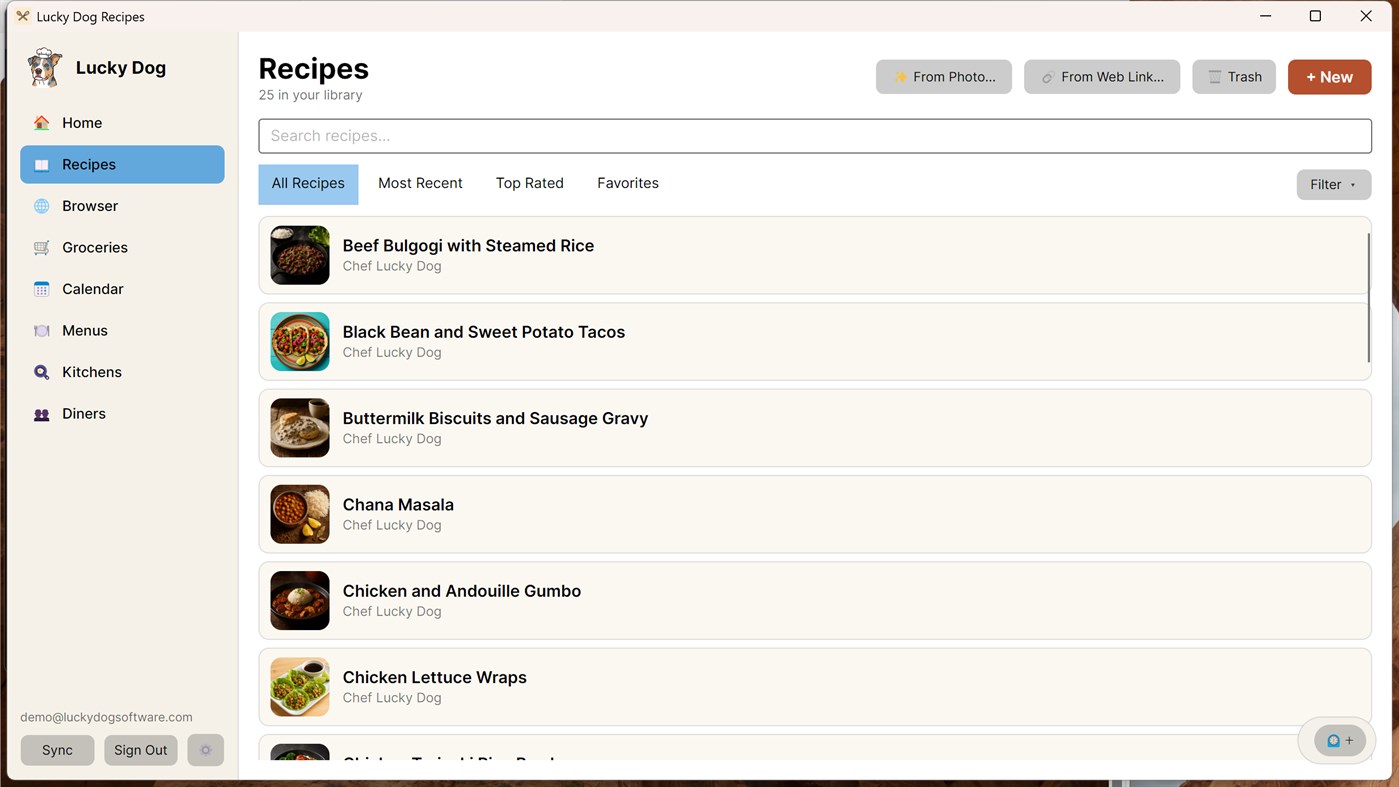Open Chicken and Andouille Gumbo title
This screenshot has width=1399, height=787.
[462, 591]
